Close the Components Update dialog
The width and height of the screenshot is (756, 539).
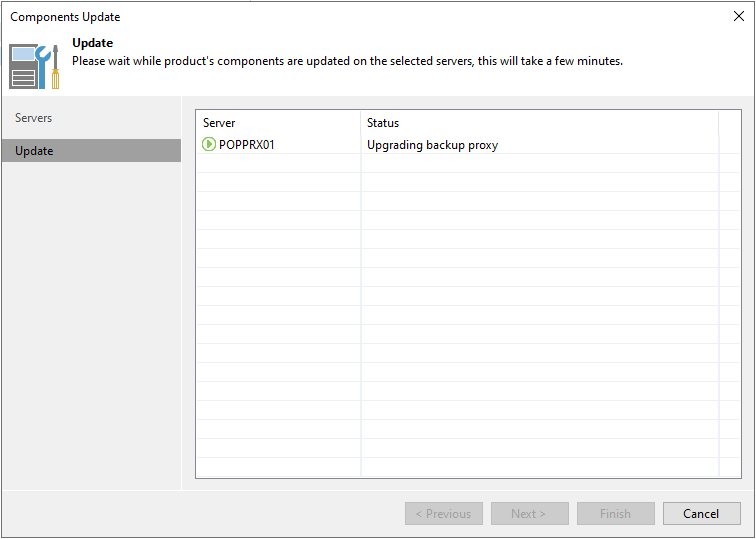[738, 16]
